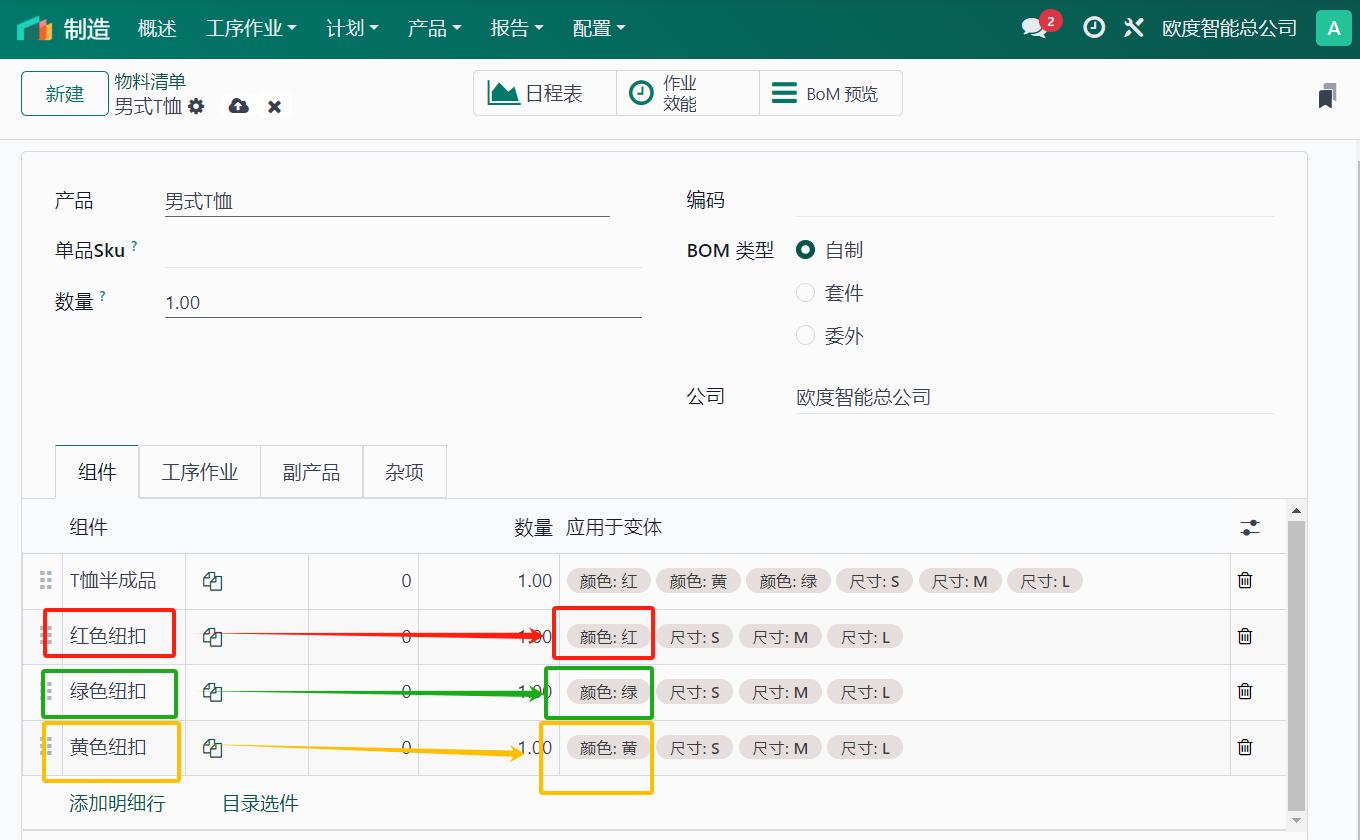Click the bookmark icon near top right
1360x840 pixels.
point(1326,95)
